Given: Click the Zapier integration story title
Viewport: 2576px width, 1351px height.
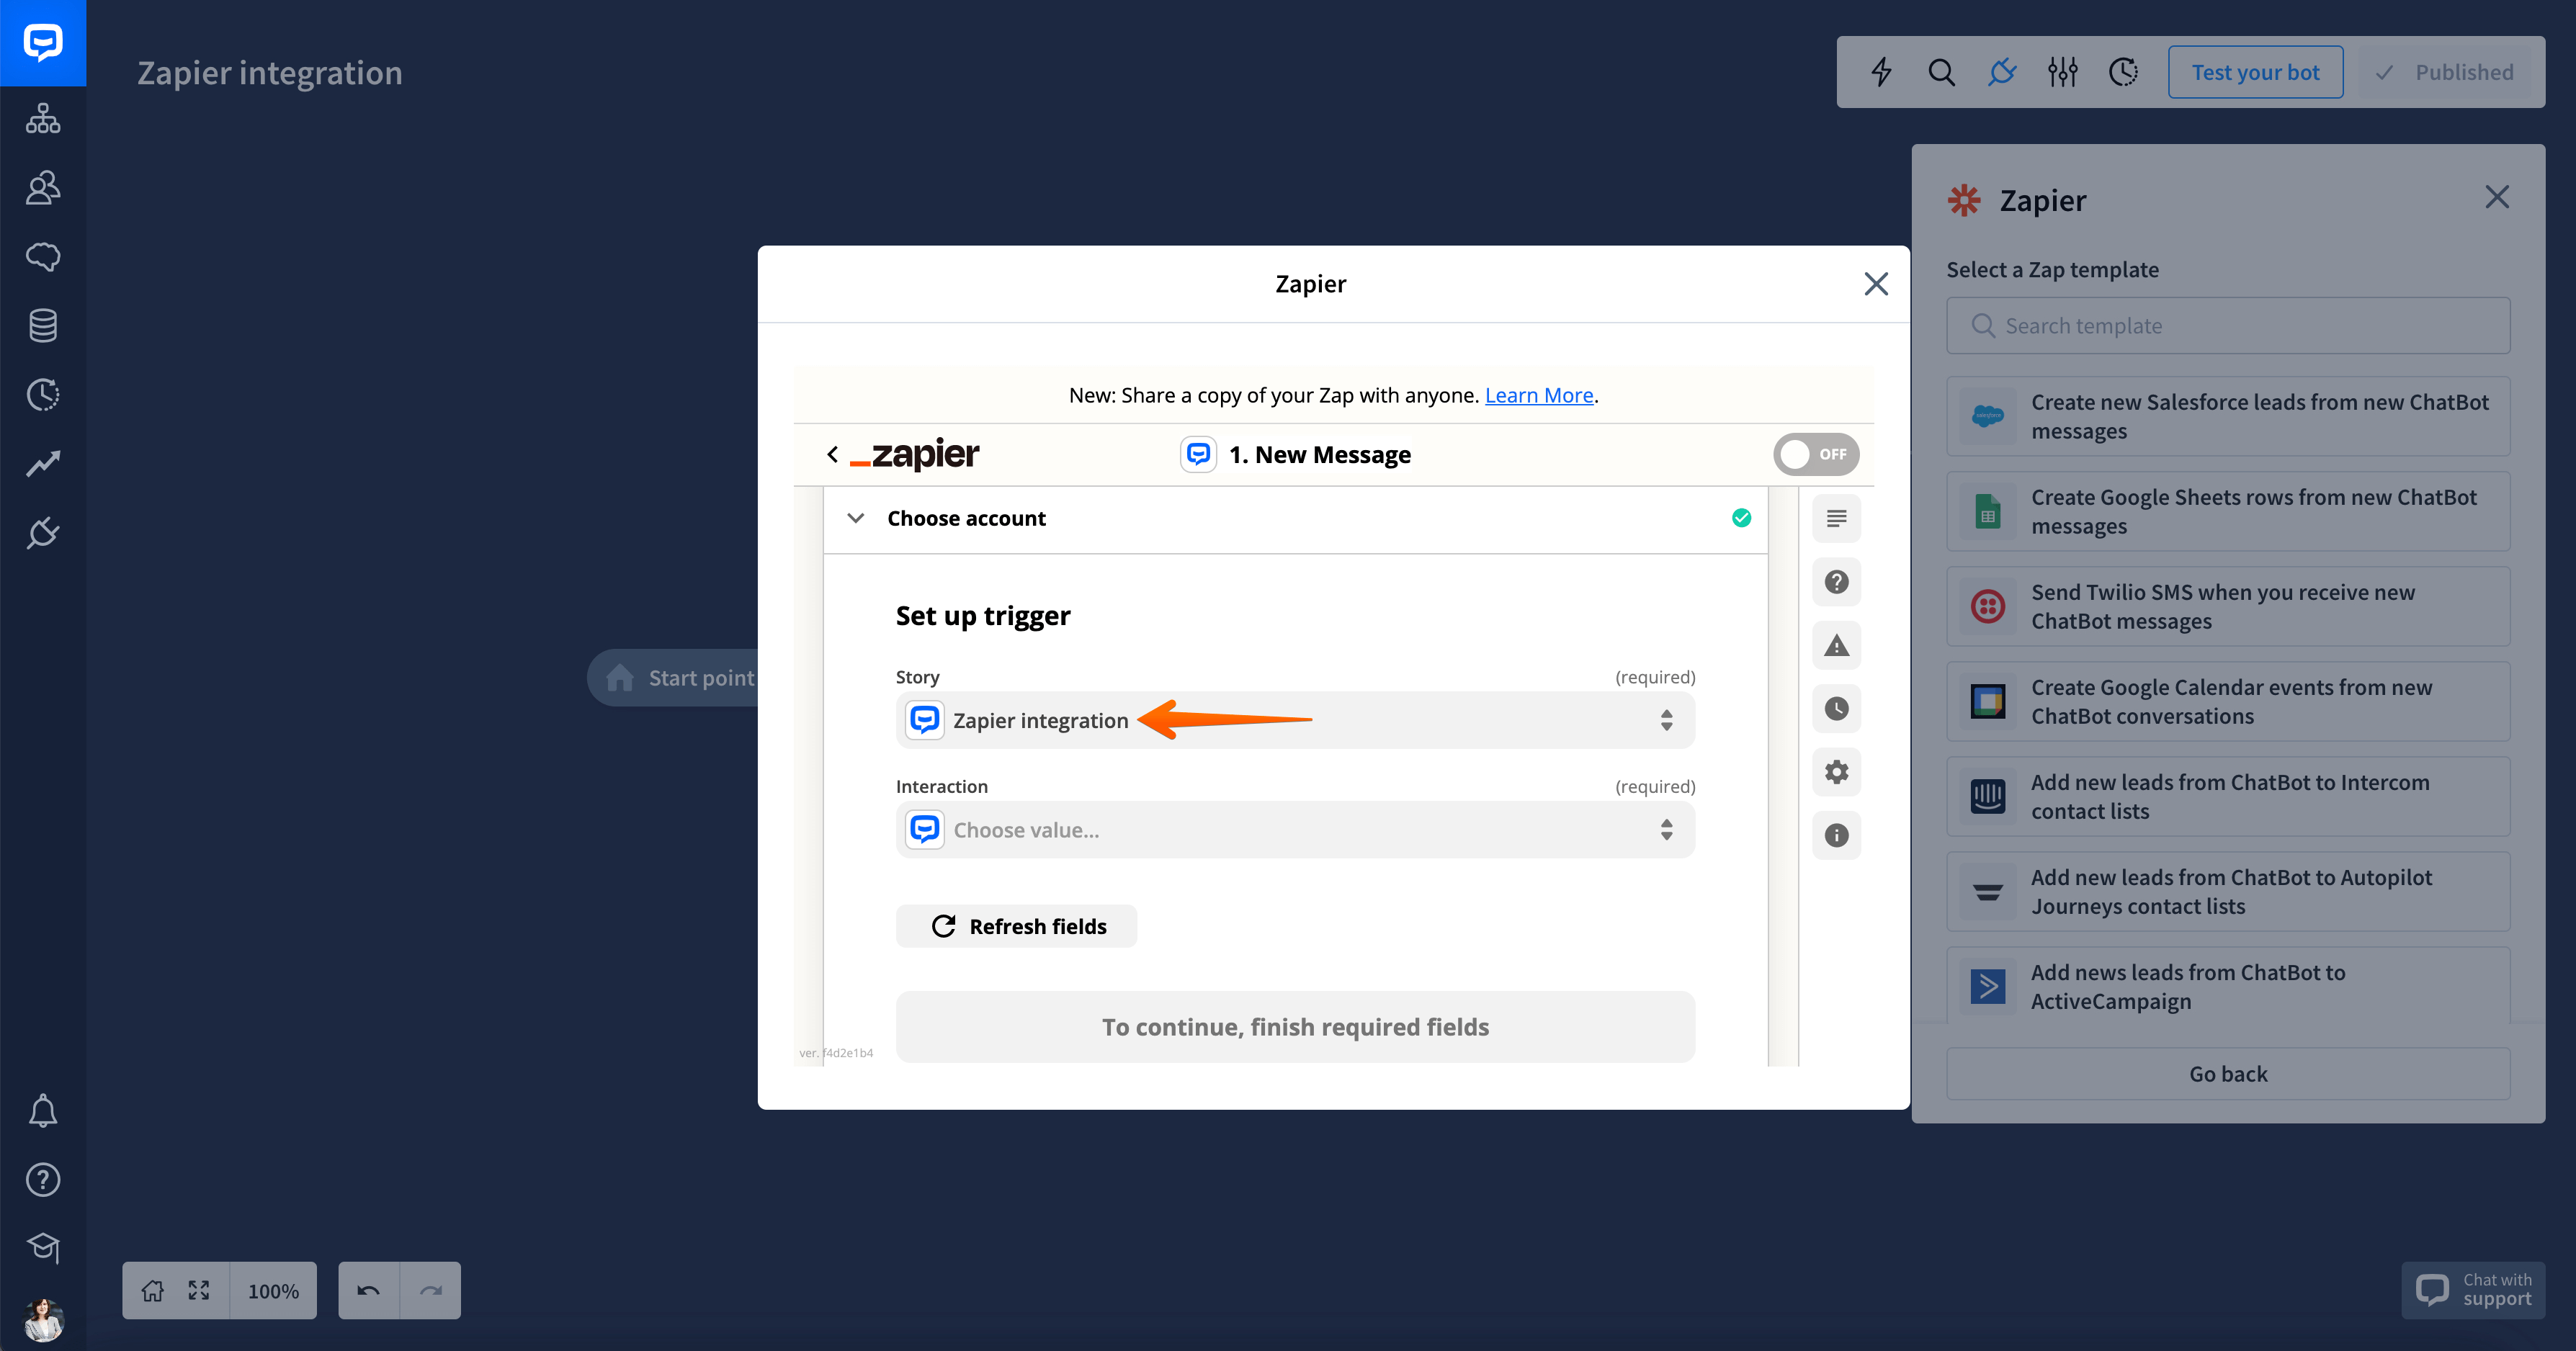Looking at the screenshot, I should point(270,73).
